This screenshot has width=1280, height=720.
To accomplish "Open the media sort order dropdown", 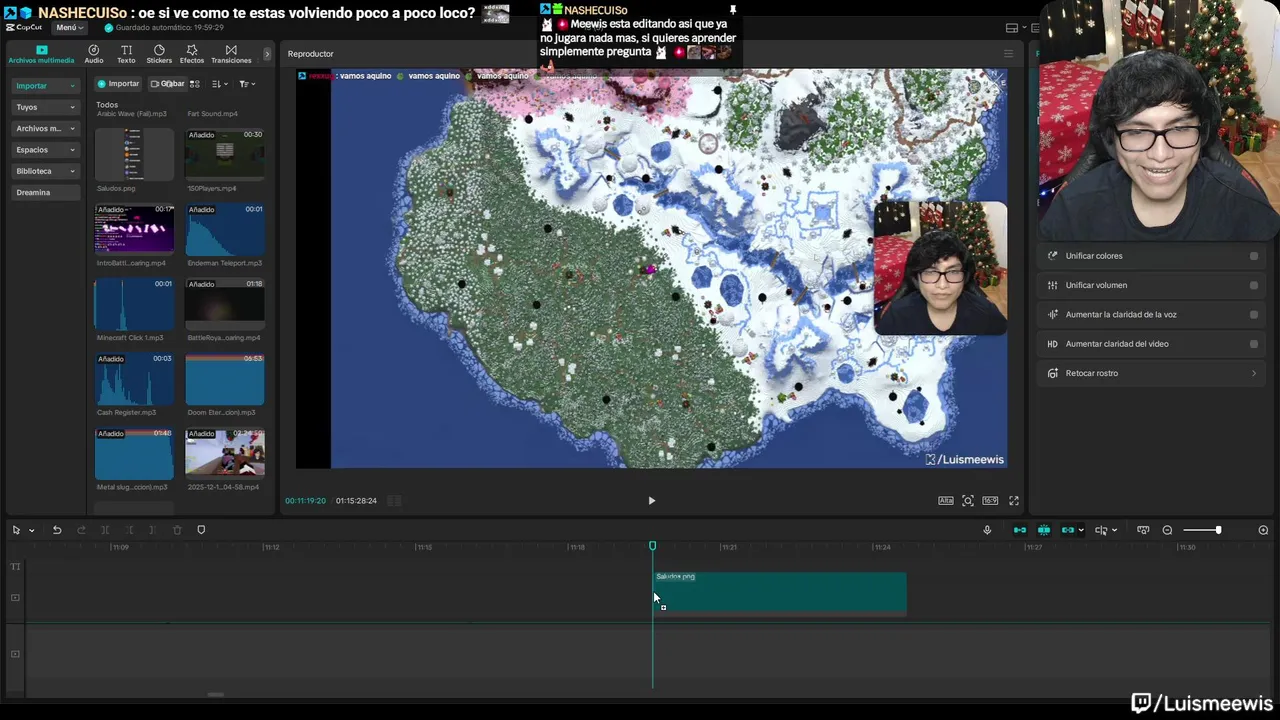I will tap(220, 84).
